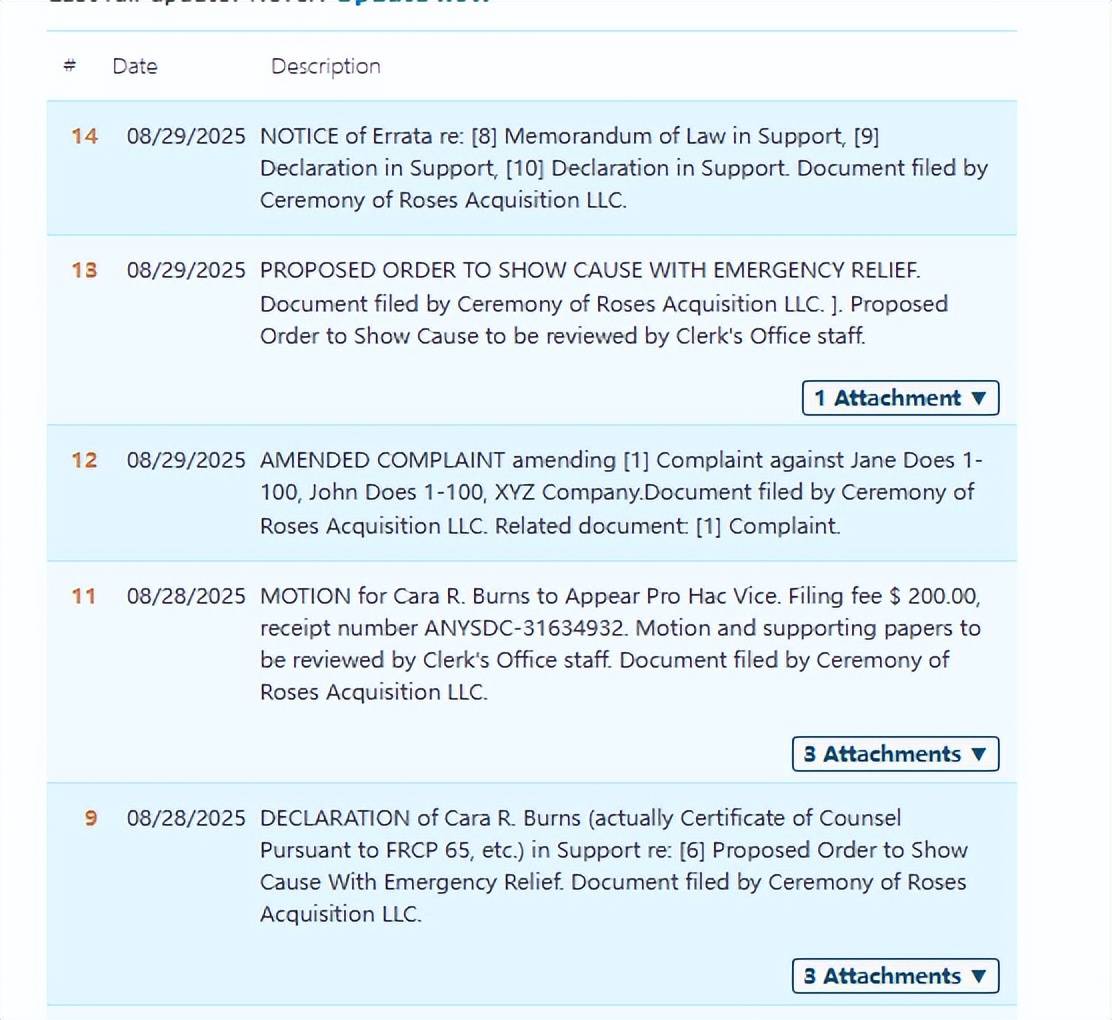The height and width of the screenshot is (1020, 1112).
Task: Expand 3 Attachments under Burns declaration
Action: pyautogui.click(x=895, y=976)
